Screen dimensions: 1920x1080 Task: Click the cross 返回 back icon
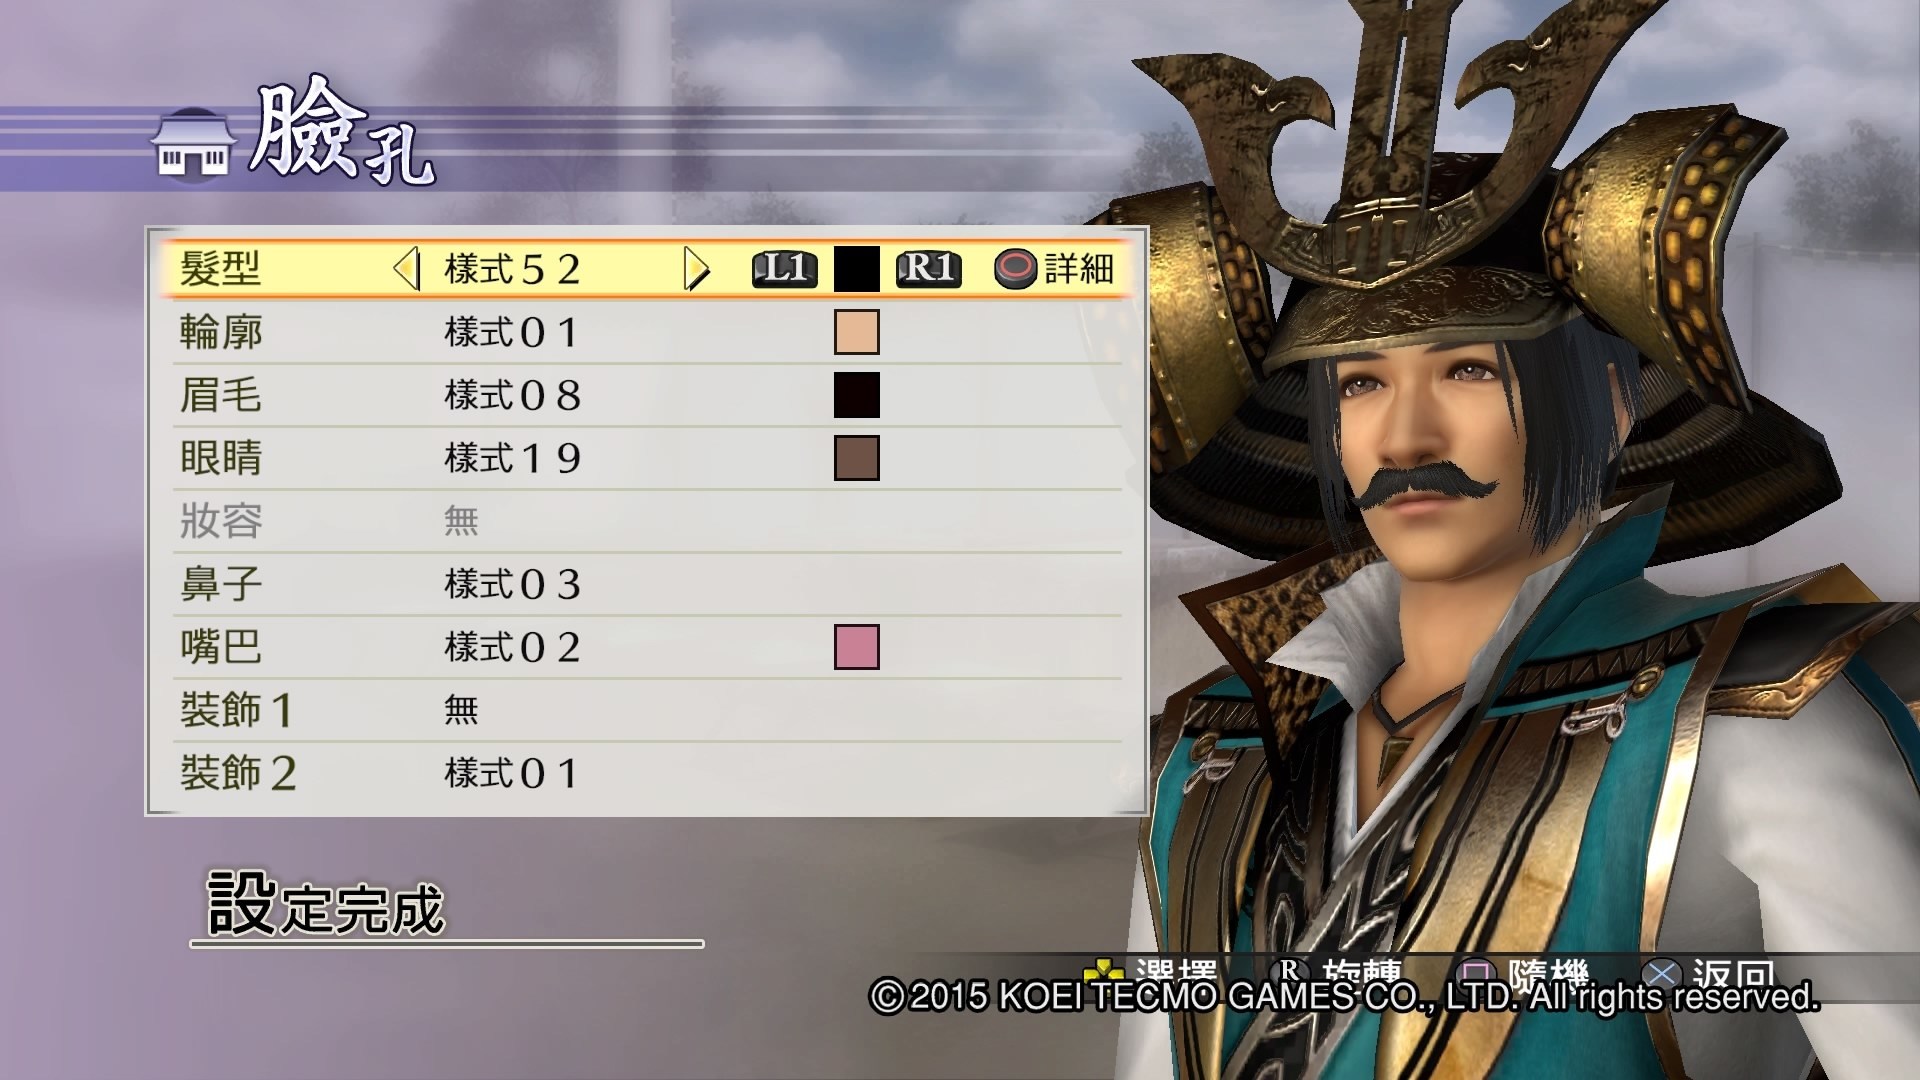point(1664,973)
